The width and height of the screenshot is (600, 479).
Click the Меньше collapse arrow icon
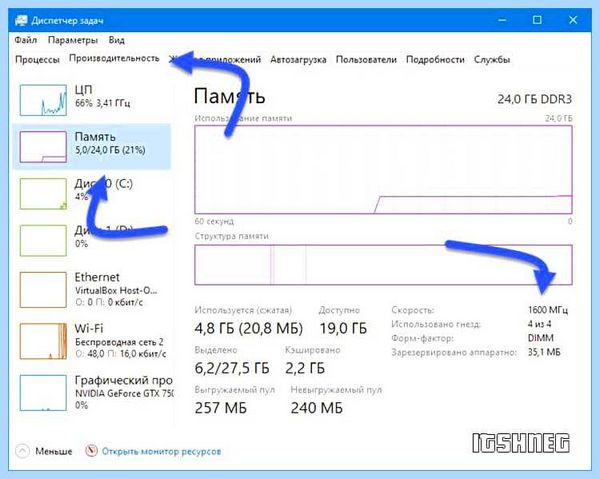pyautogui.click(x=22, y=451)
